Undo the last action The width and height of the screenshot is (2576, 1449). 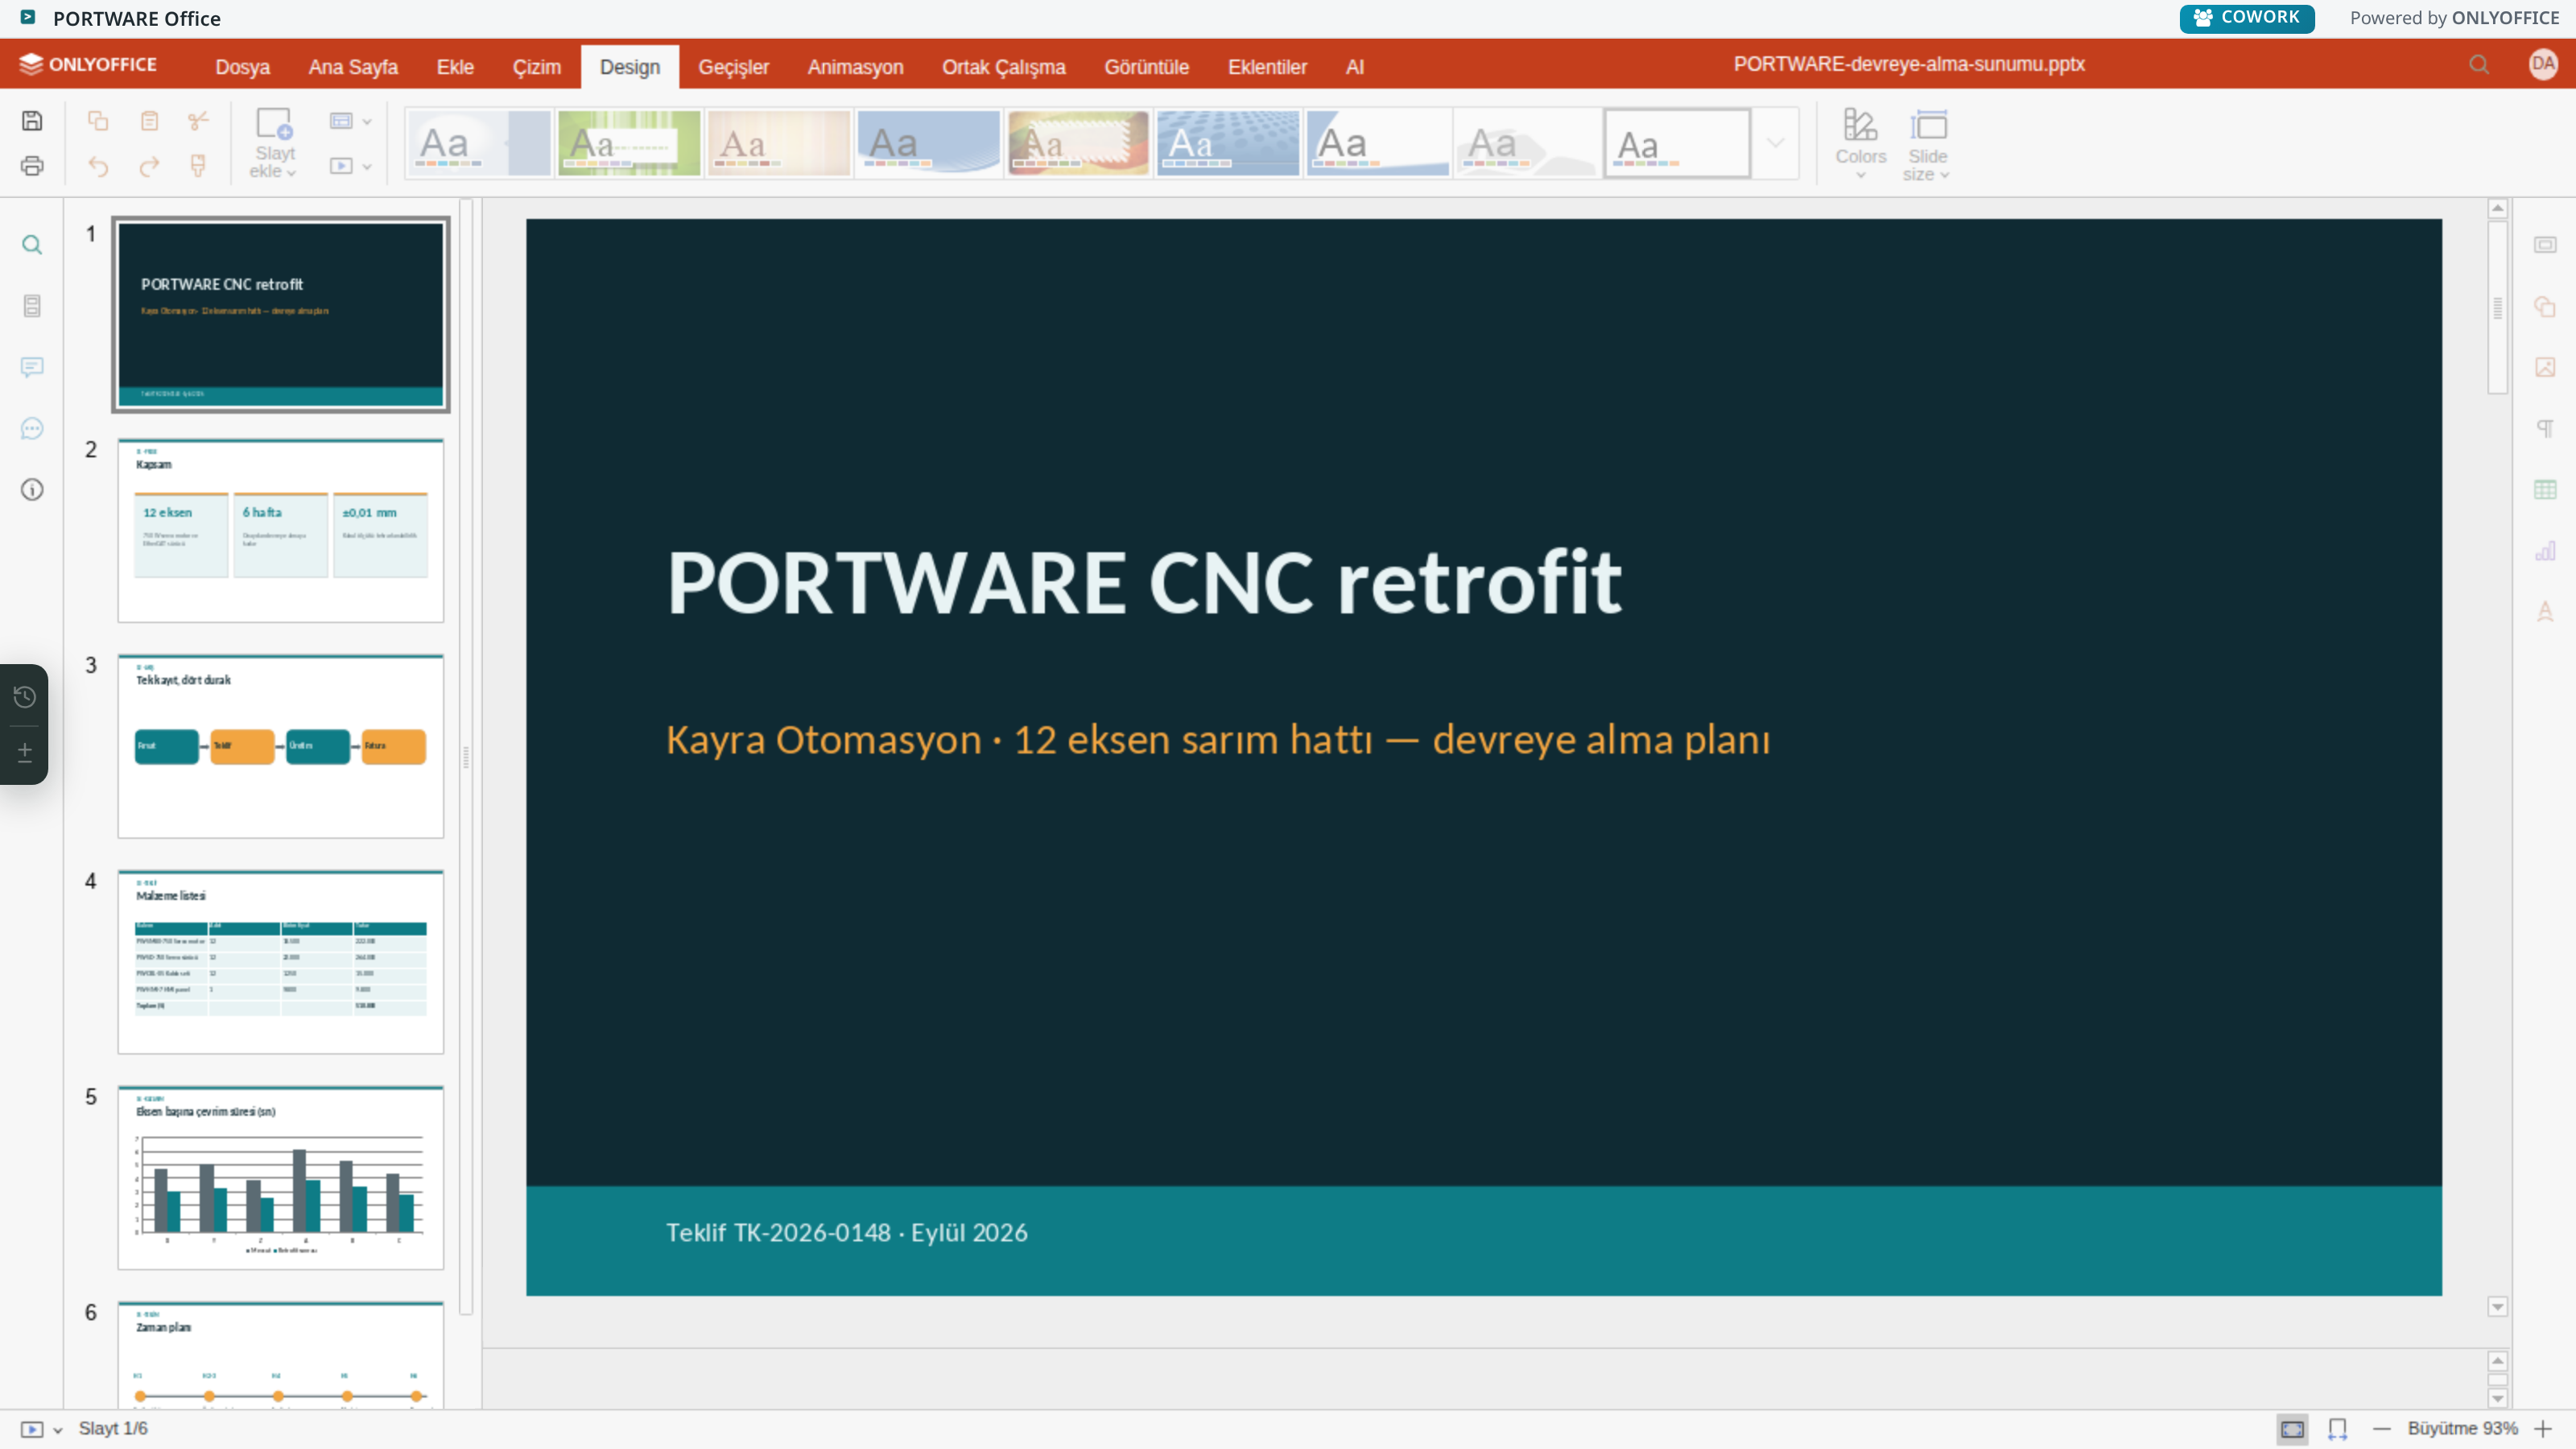(98, 166)
